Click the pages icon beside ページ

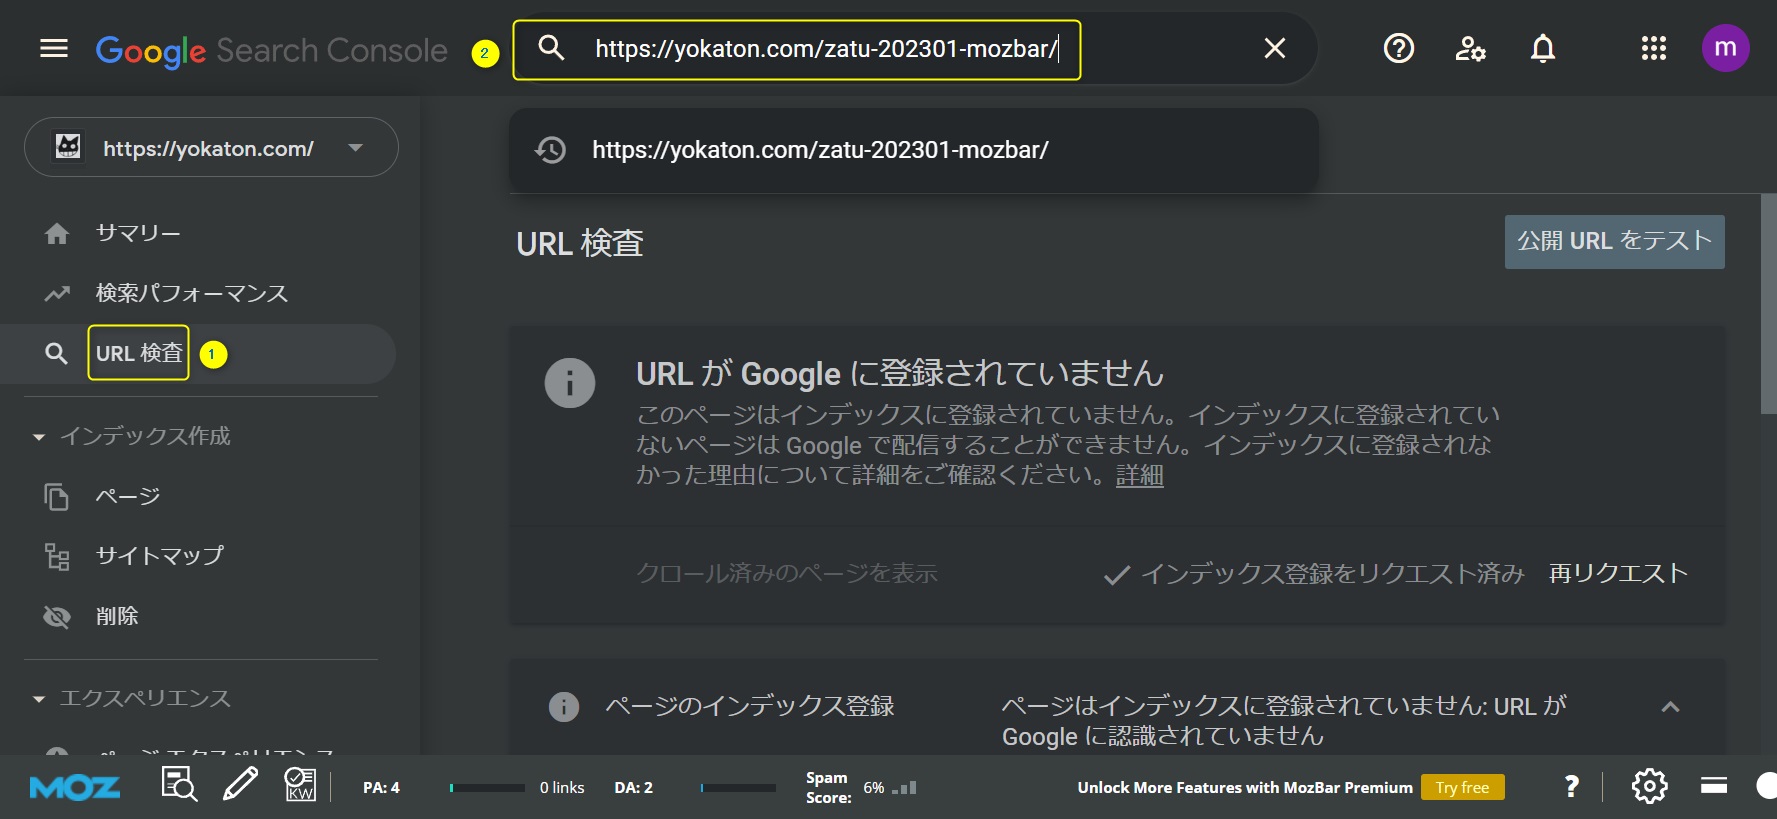point(57,496)
